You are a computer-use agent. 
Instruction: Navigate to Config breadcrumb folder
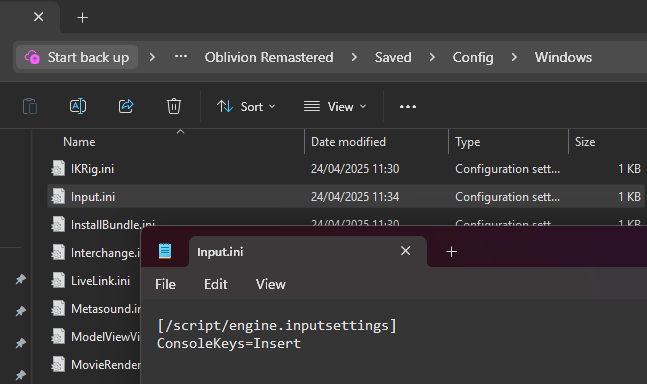click(473, 57)
